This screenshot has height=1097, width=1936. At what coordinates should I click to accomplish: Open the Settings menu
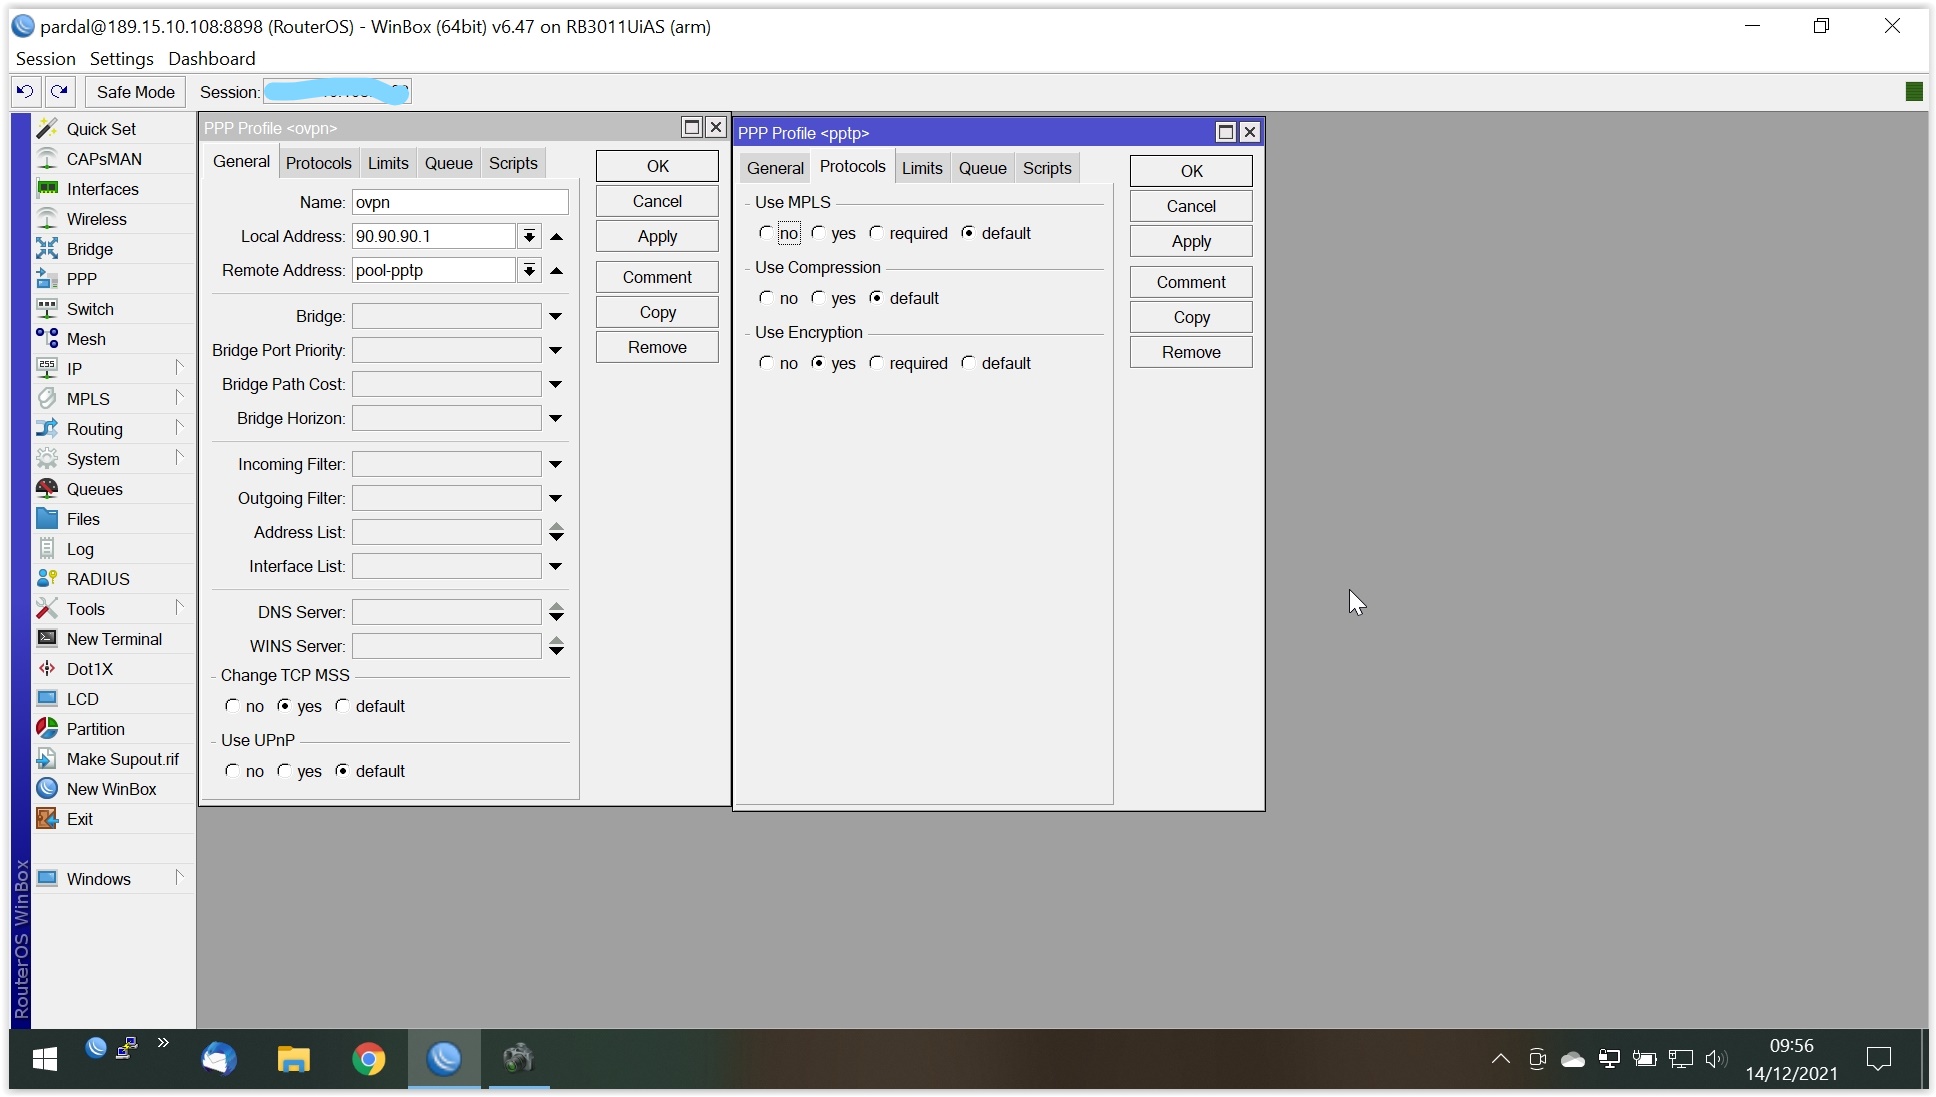click(x=121, y=58)
